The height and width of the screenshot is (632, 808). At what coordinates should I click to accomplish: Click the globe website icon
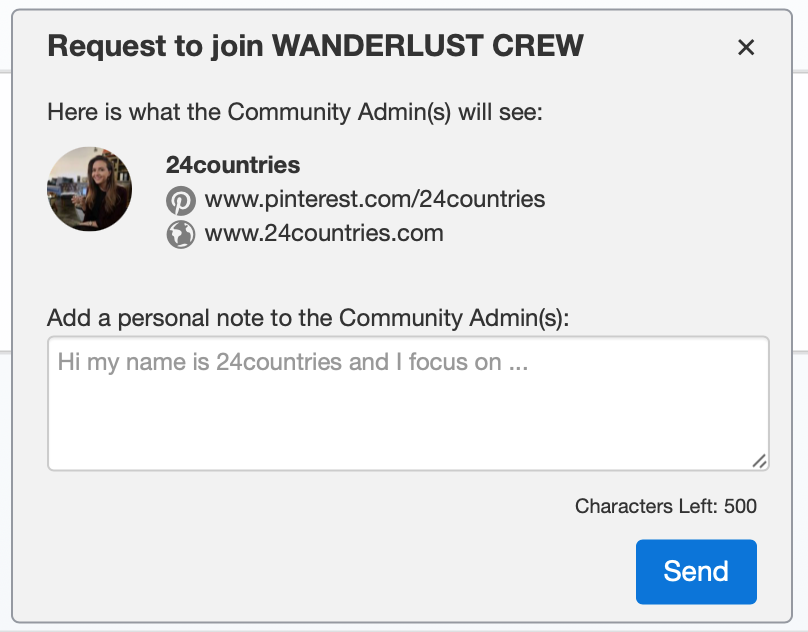180,234
